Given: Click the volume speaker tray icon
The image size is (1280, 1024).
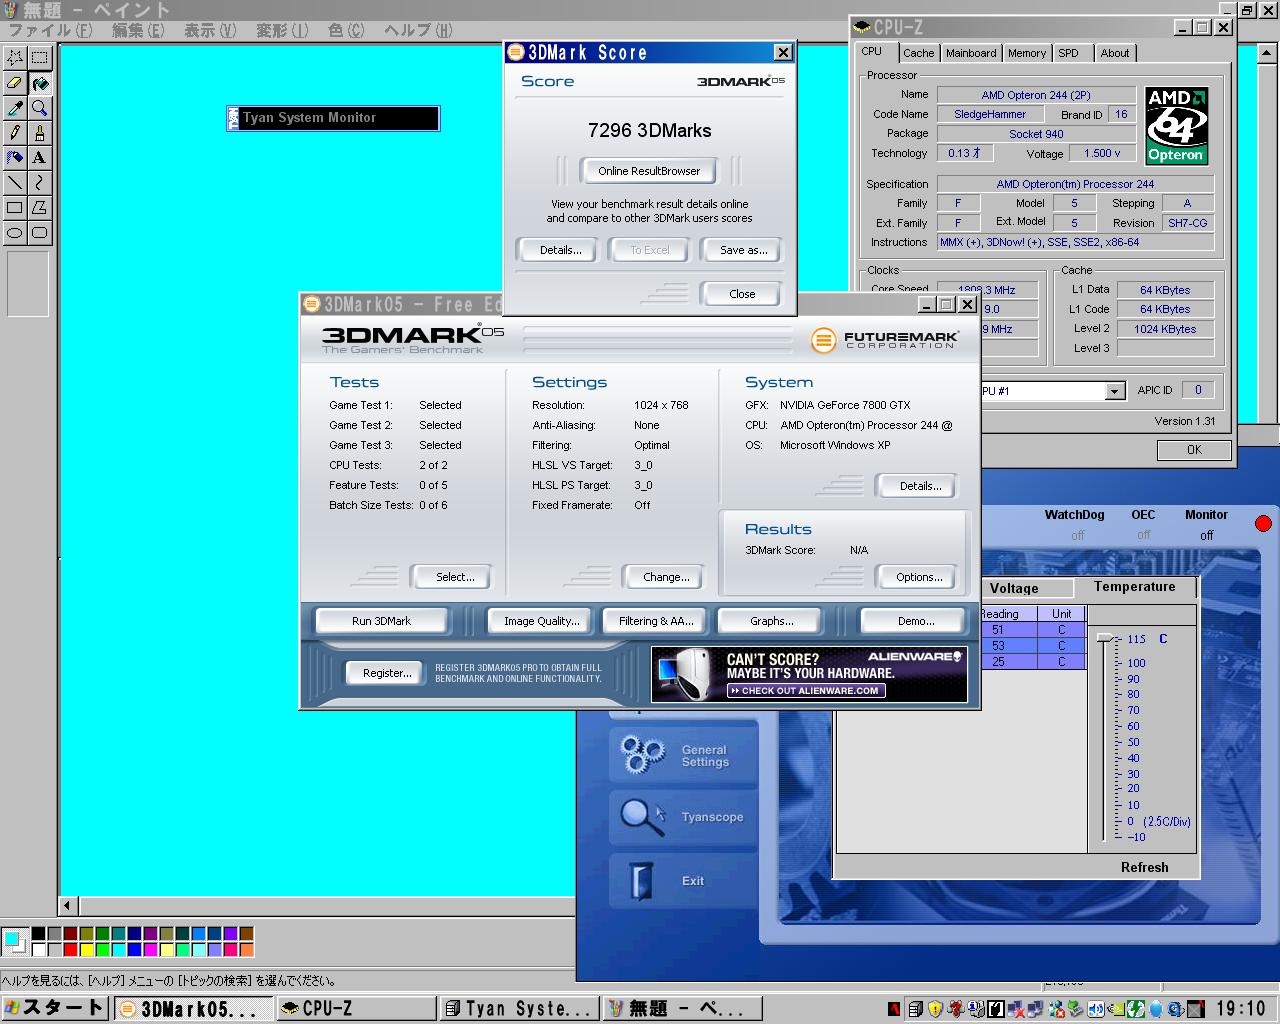Looking at the screenshot, I should [1095, 1009].
